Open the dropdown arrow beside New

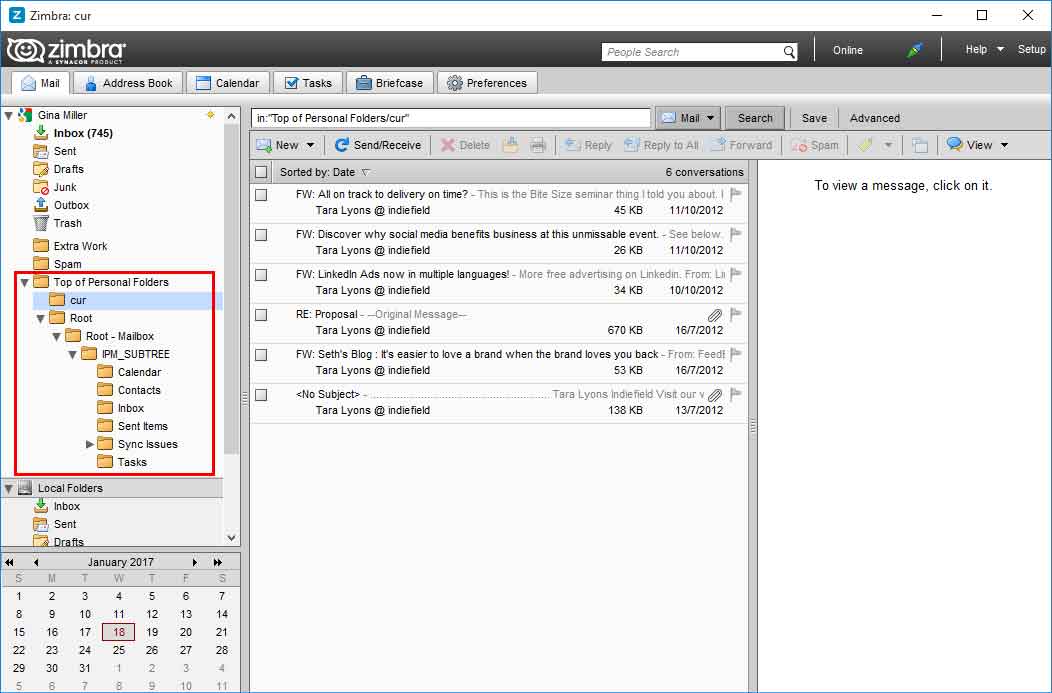pos(310,145)
